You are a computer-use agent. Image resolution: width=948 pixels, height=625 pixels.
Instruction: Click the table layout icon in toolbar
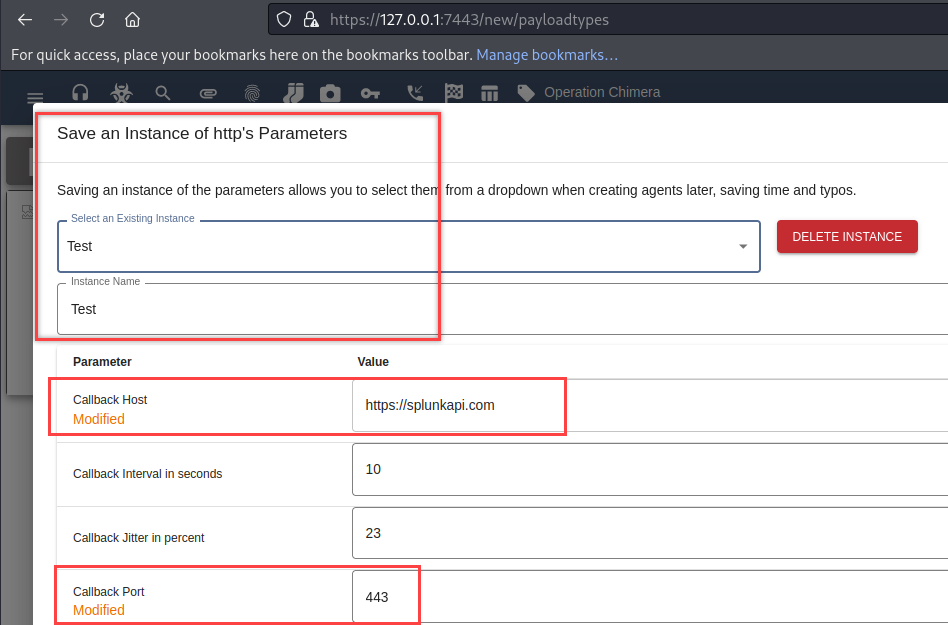[489, 93]
